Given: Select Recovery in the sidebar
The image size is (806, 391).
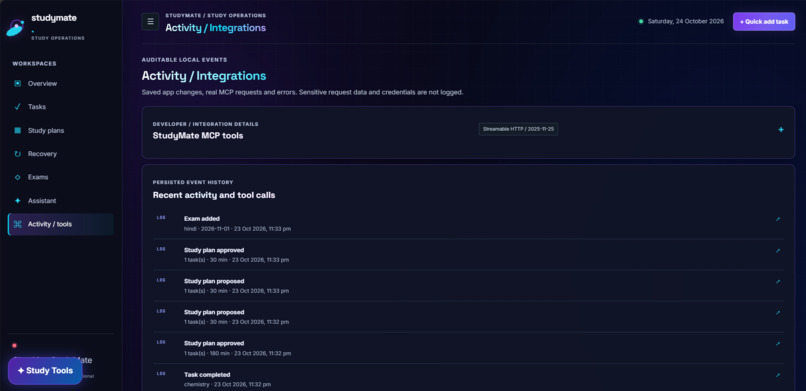Looking at the screenshot, I should (x=61, y=154).
